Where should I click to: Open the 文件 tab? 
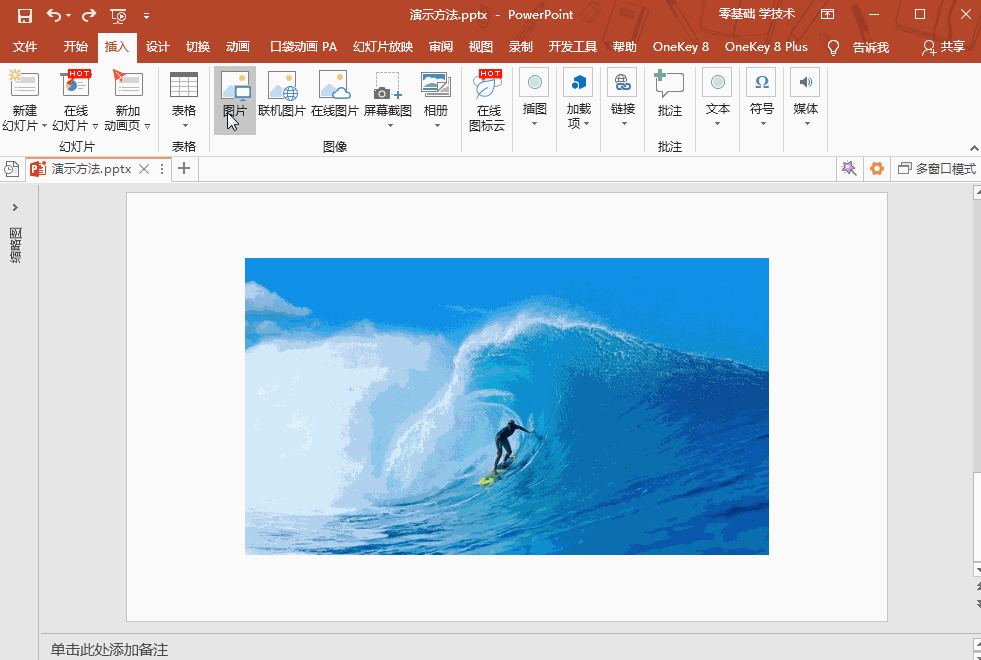[x=25, y=47]
